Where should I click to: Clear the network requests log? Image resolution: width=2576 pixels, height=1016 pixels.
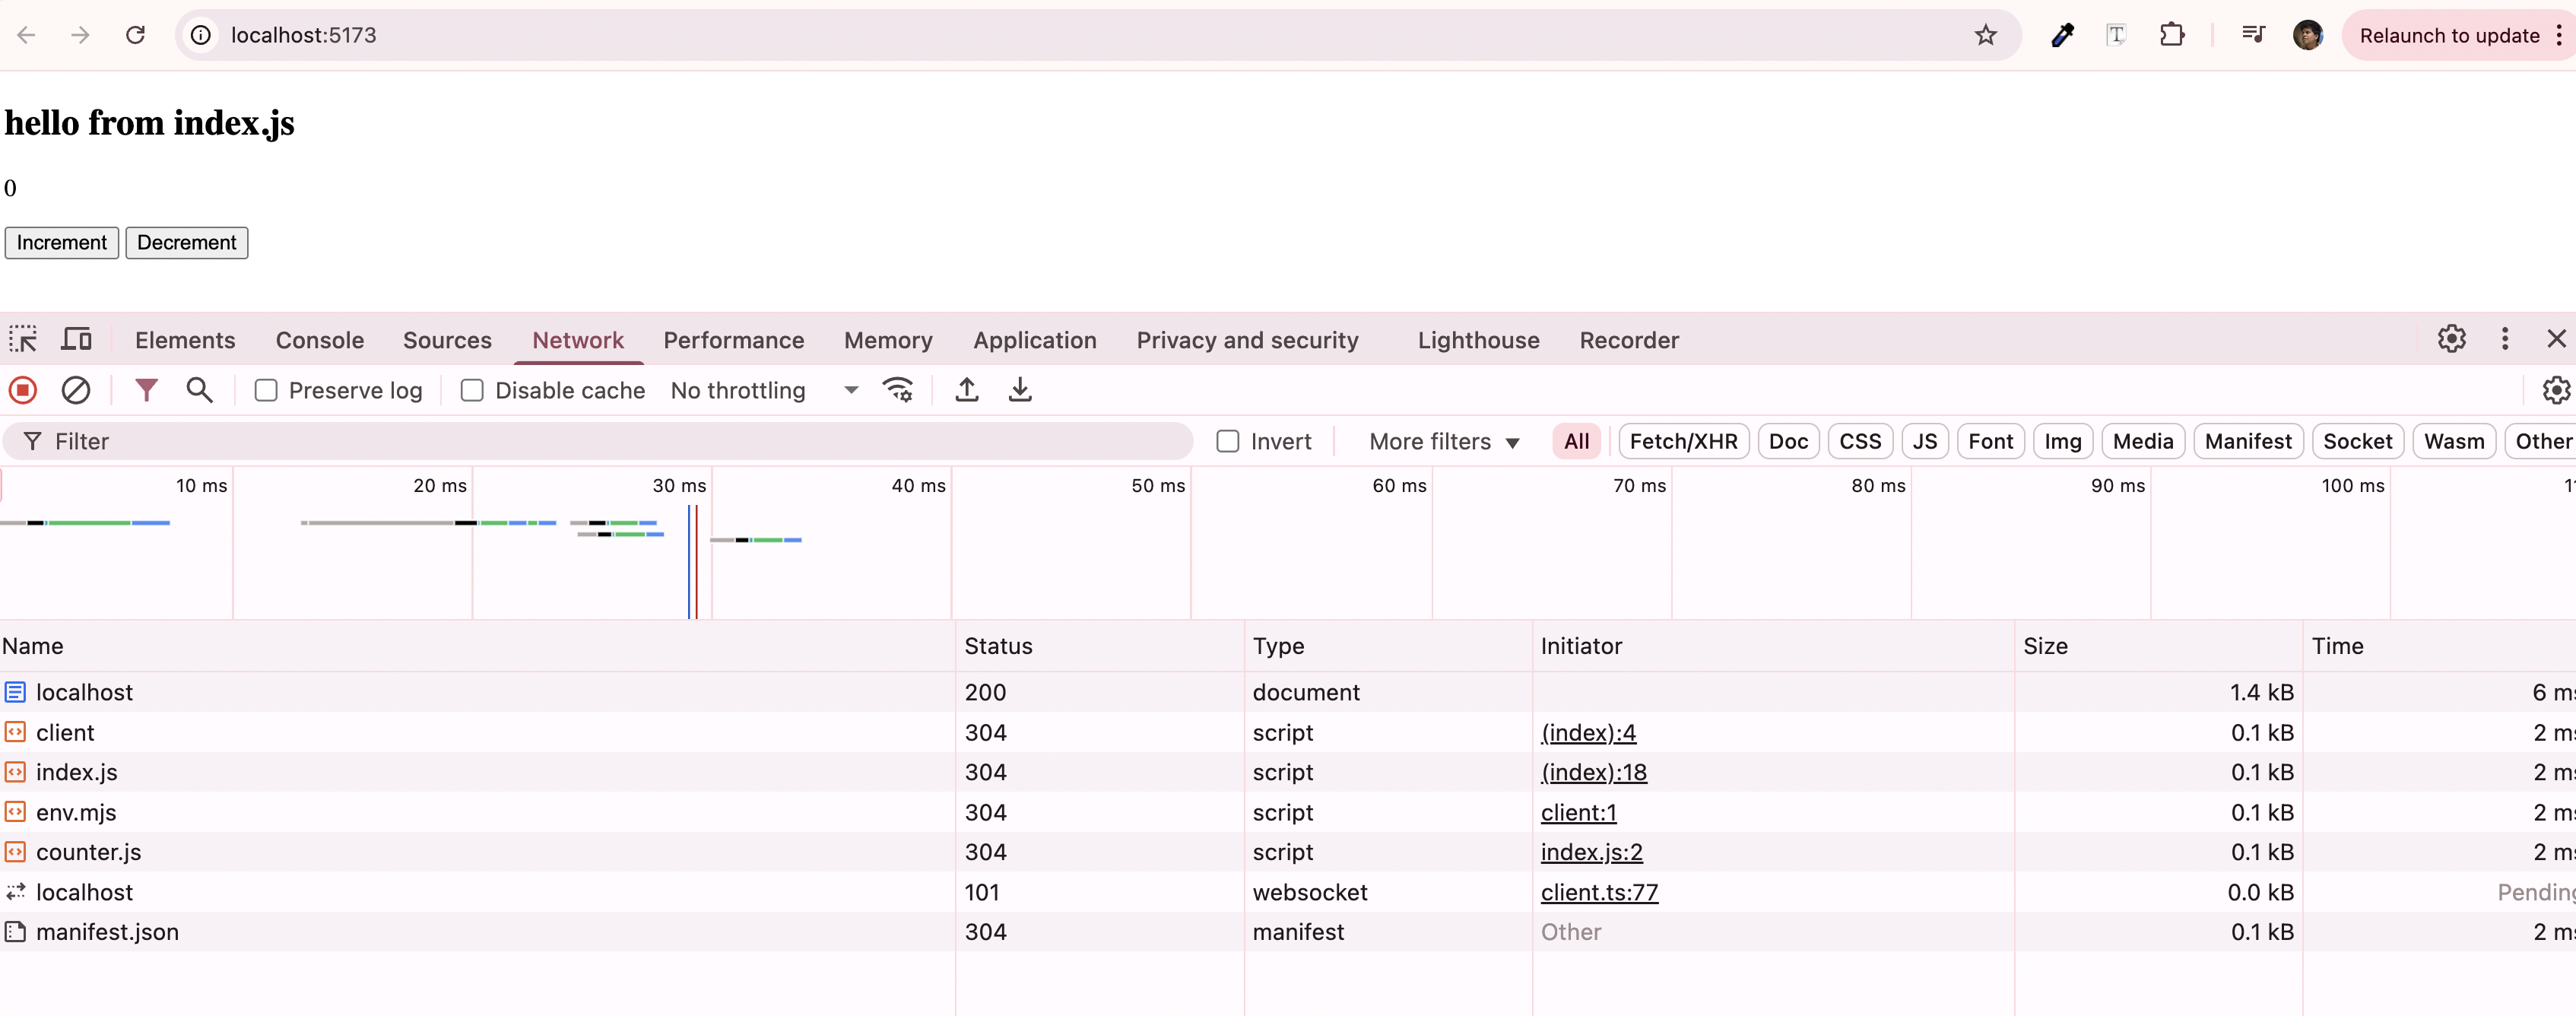pos(76,390)
